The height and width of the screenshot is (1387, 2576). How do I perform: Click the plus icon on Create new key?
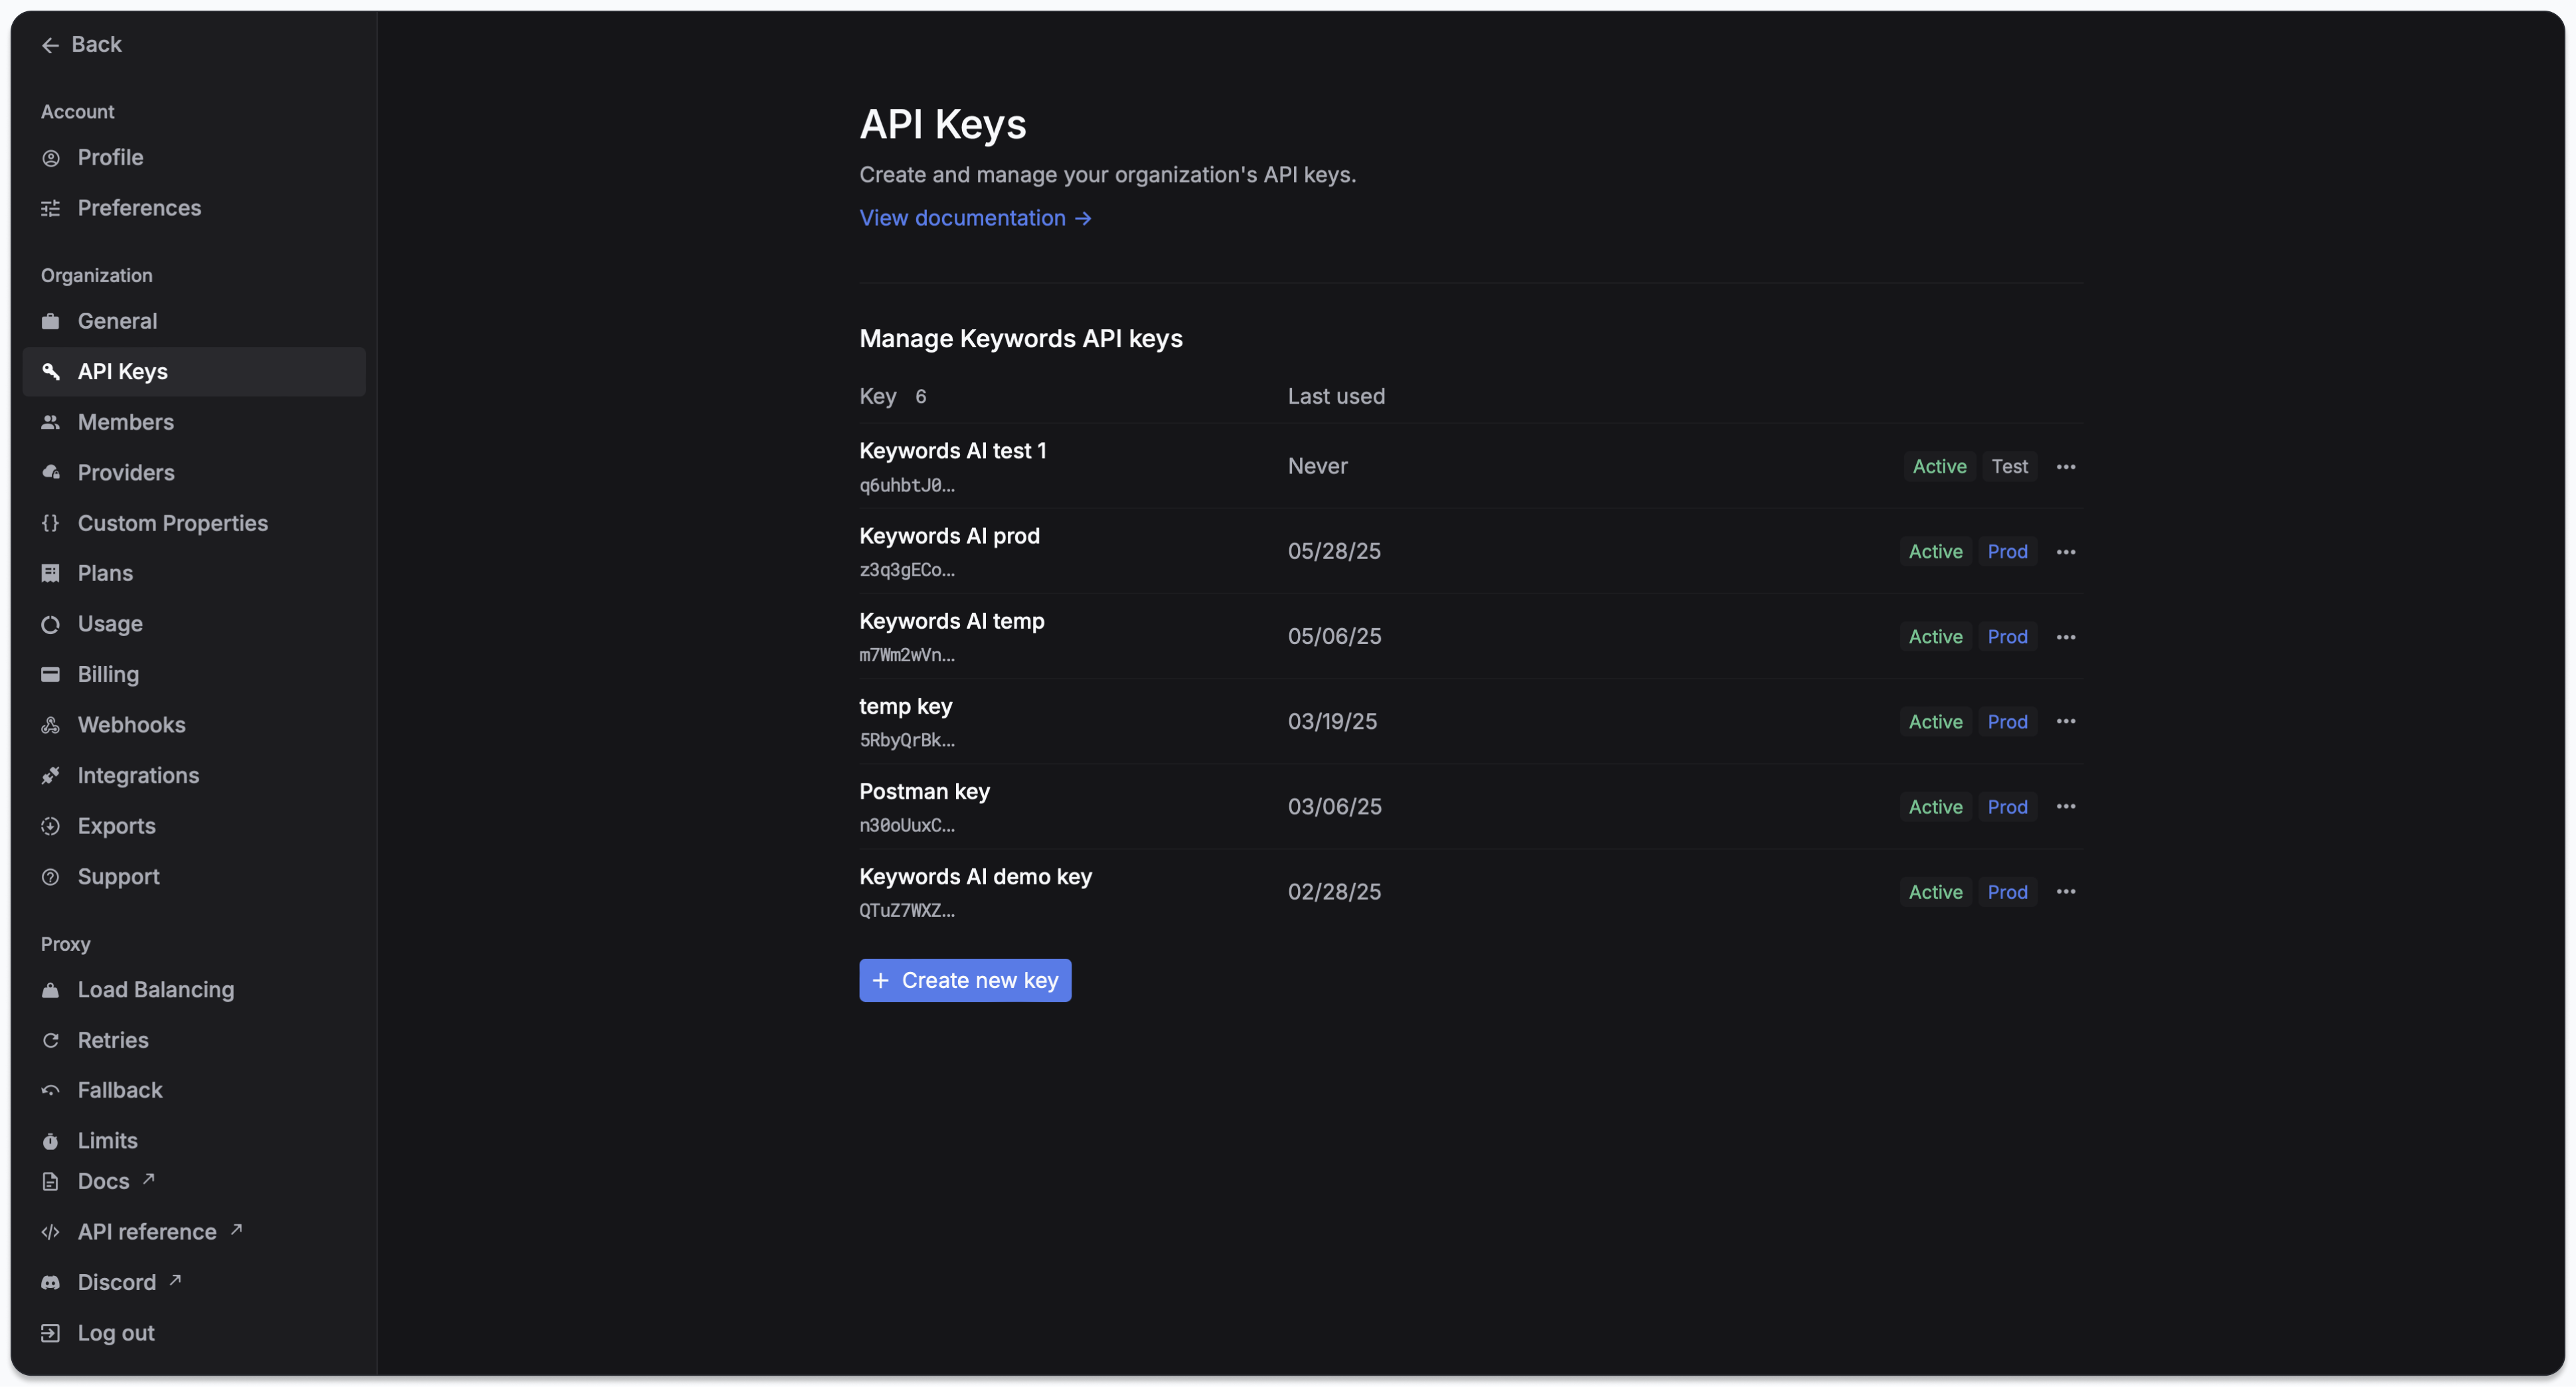(880, 981)
